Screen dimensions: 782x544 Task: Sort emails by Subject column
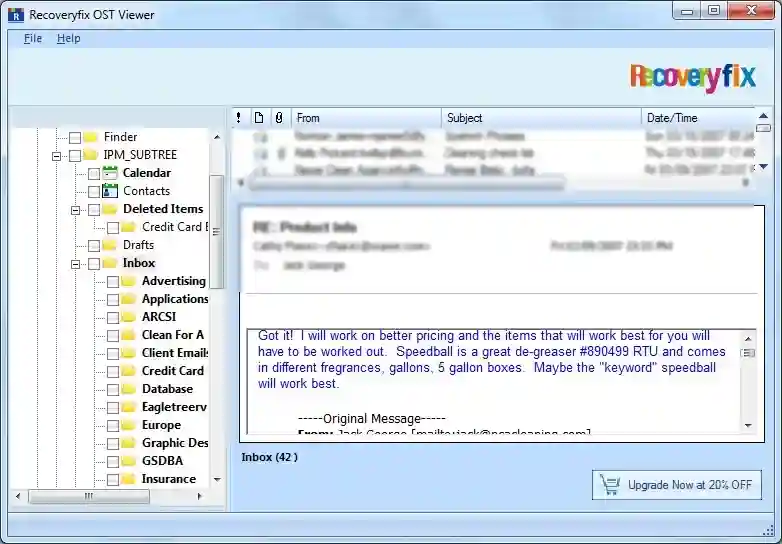point(541,118)
